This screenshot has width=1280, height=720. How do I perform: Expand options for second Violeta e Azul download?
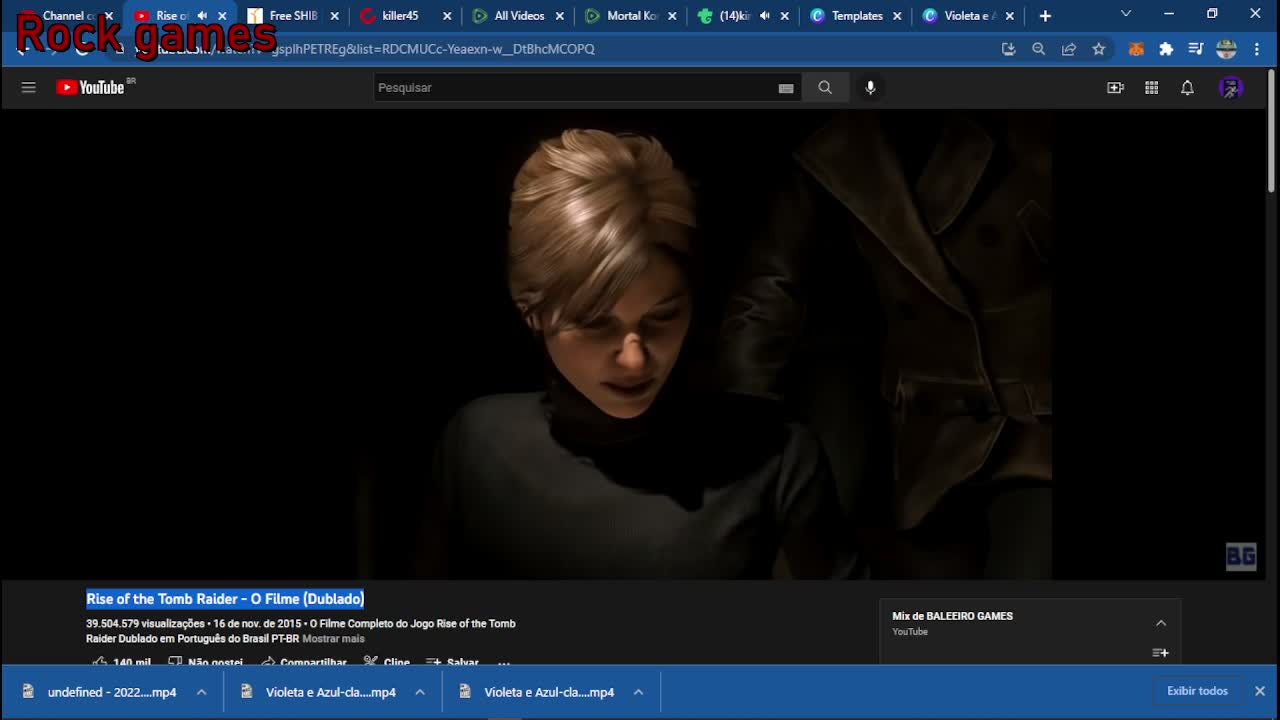click(x=638, y=692)
